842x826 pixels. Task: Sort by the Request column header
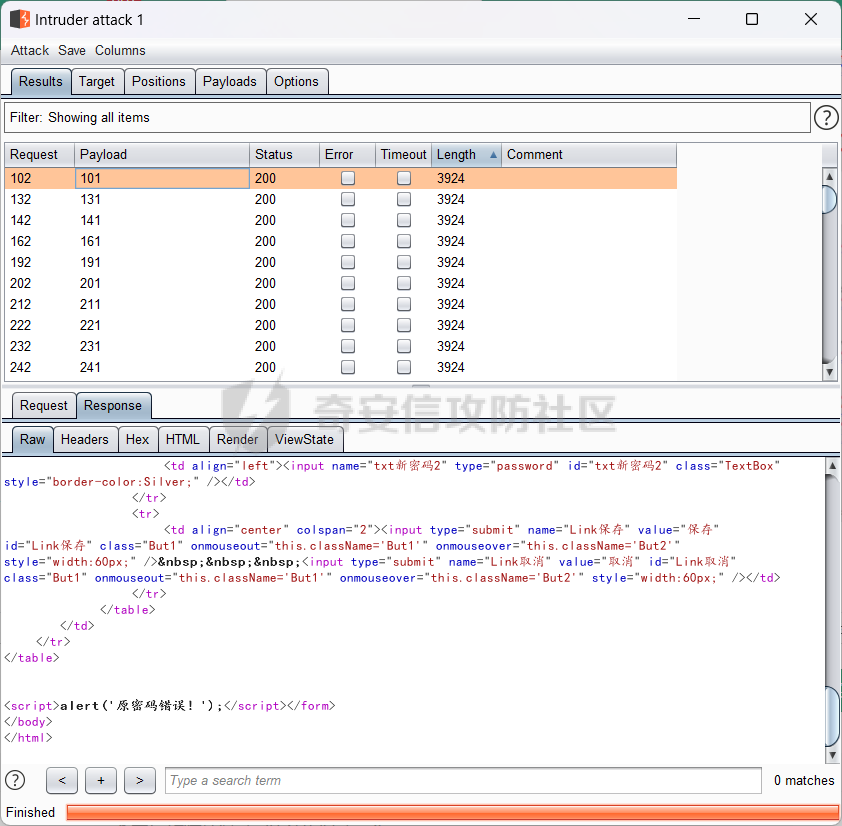click(x=39, y=155)
